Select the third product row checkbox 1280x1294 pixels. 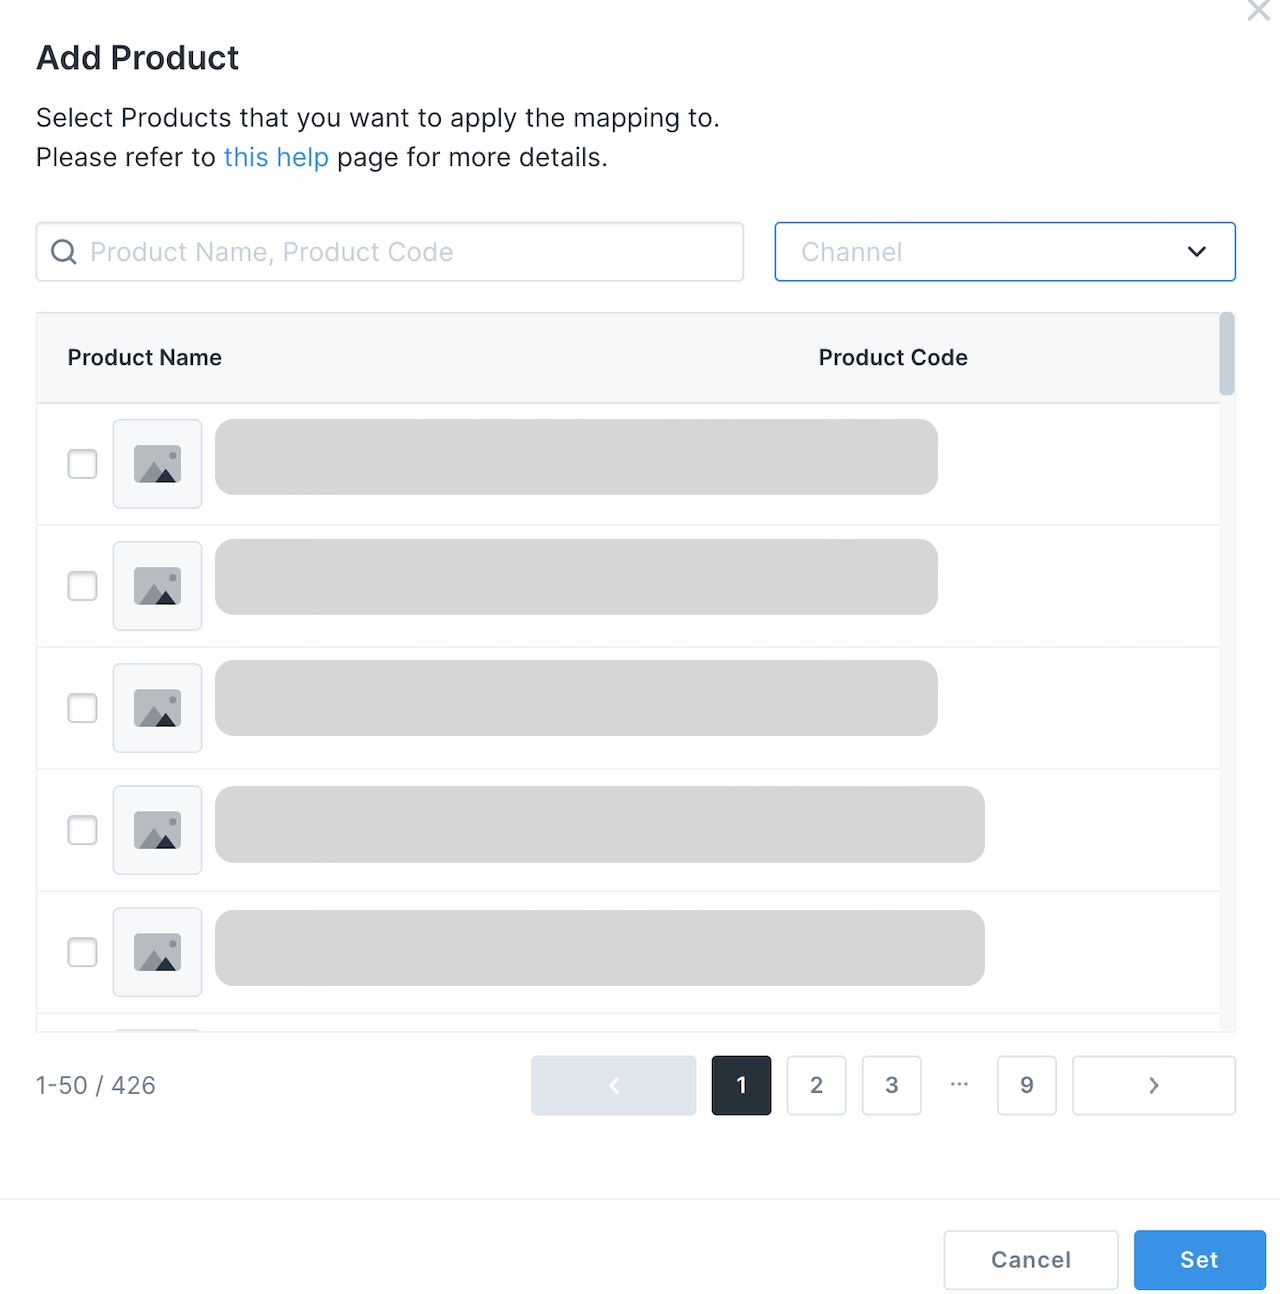[x=82, y=708]
